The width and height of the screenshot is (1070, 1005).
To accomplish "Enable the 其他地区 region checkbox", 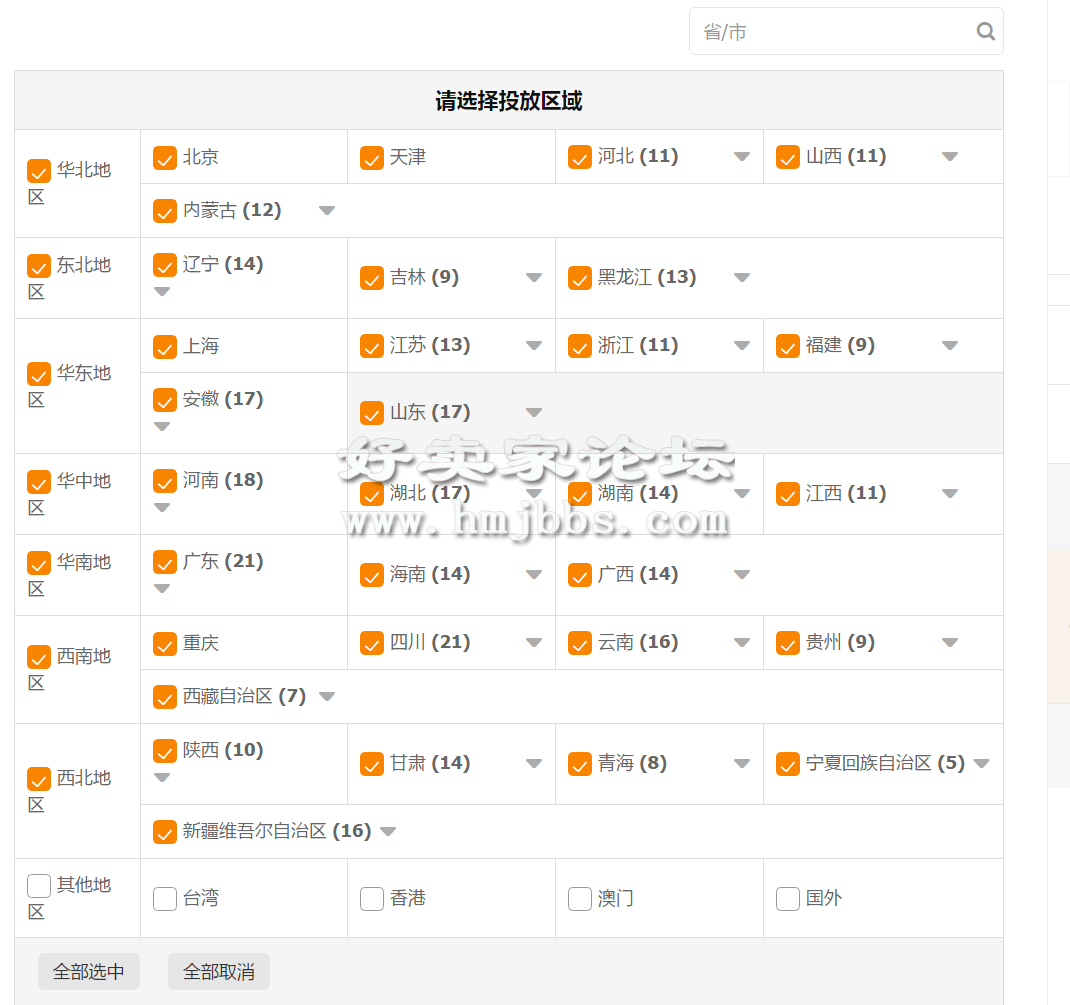I will point(39,886).
